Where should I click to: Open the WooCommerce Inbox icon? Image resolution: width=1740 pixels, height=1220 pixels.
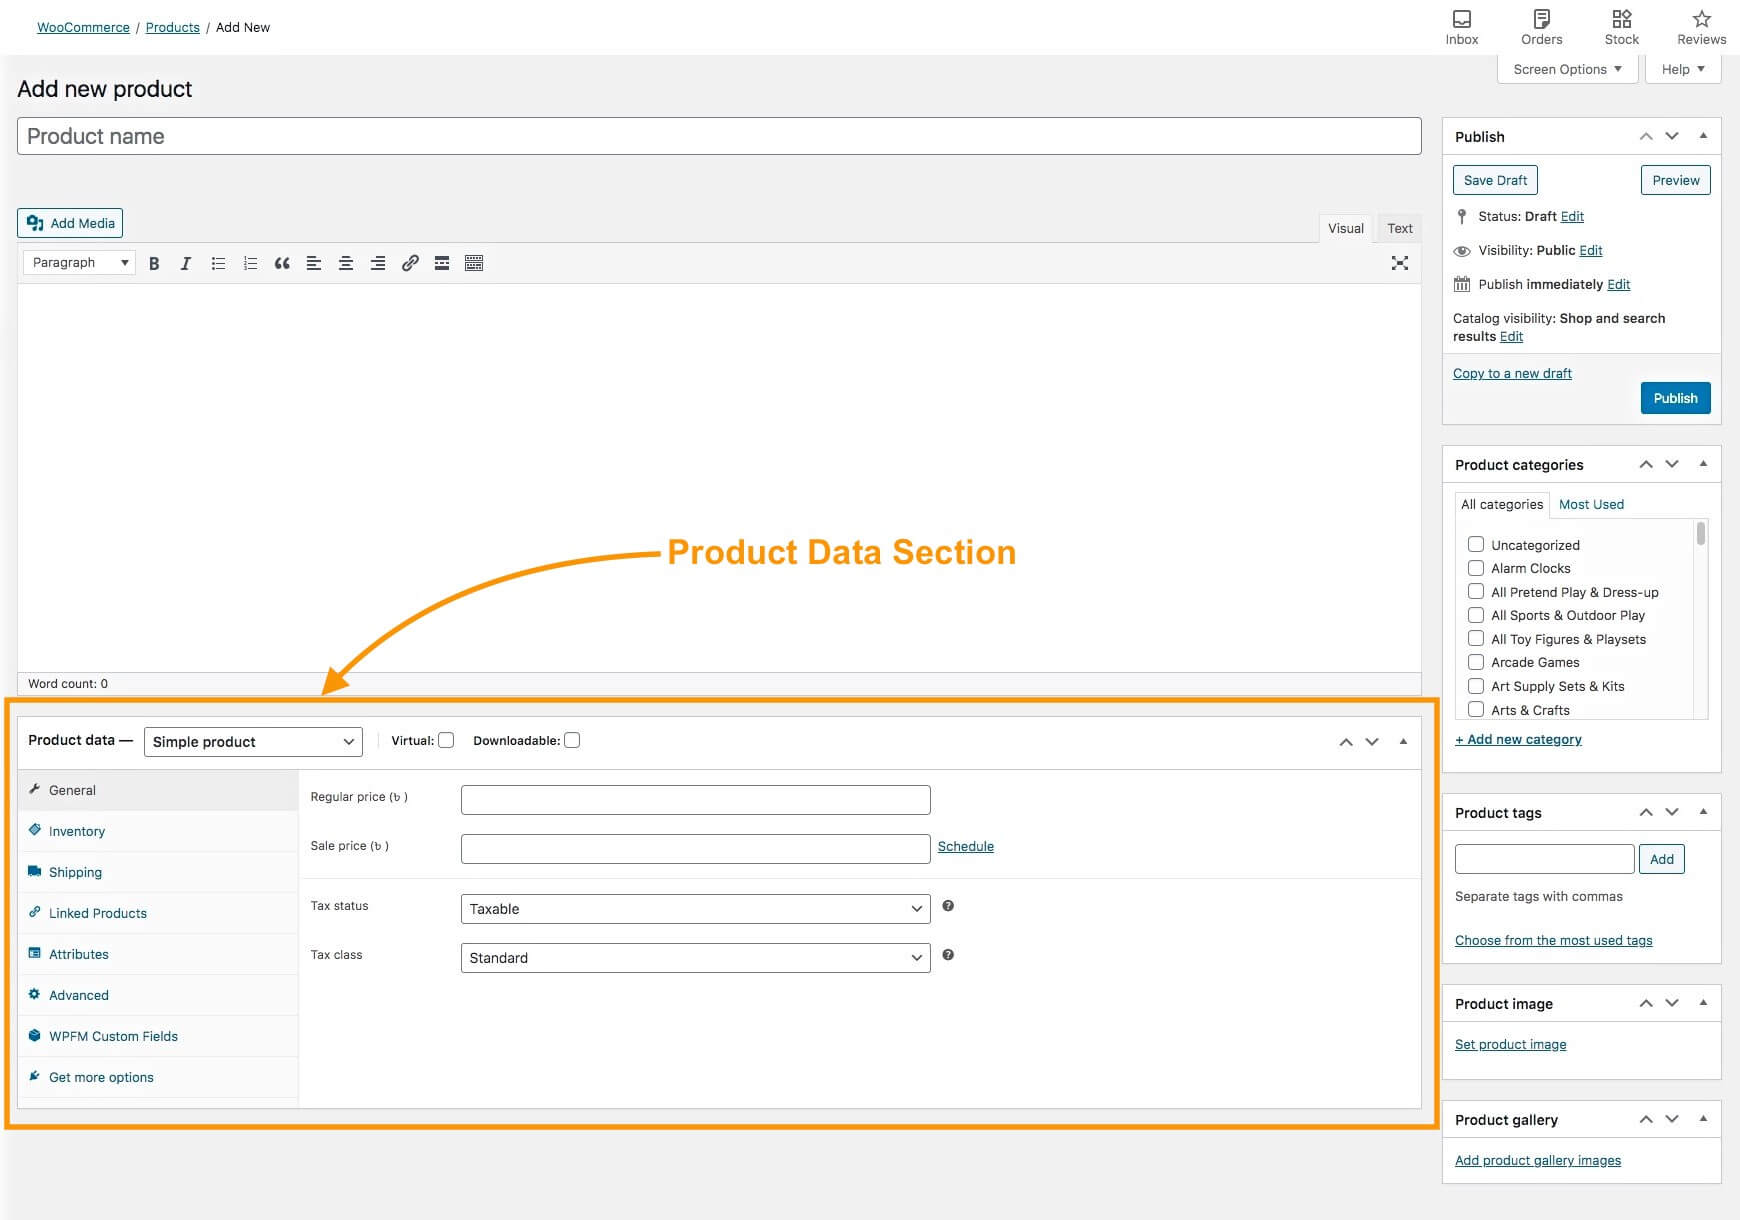[x=1461, y=20]
